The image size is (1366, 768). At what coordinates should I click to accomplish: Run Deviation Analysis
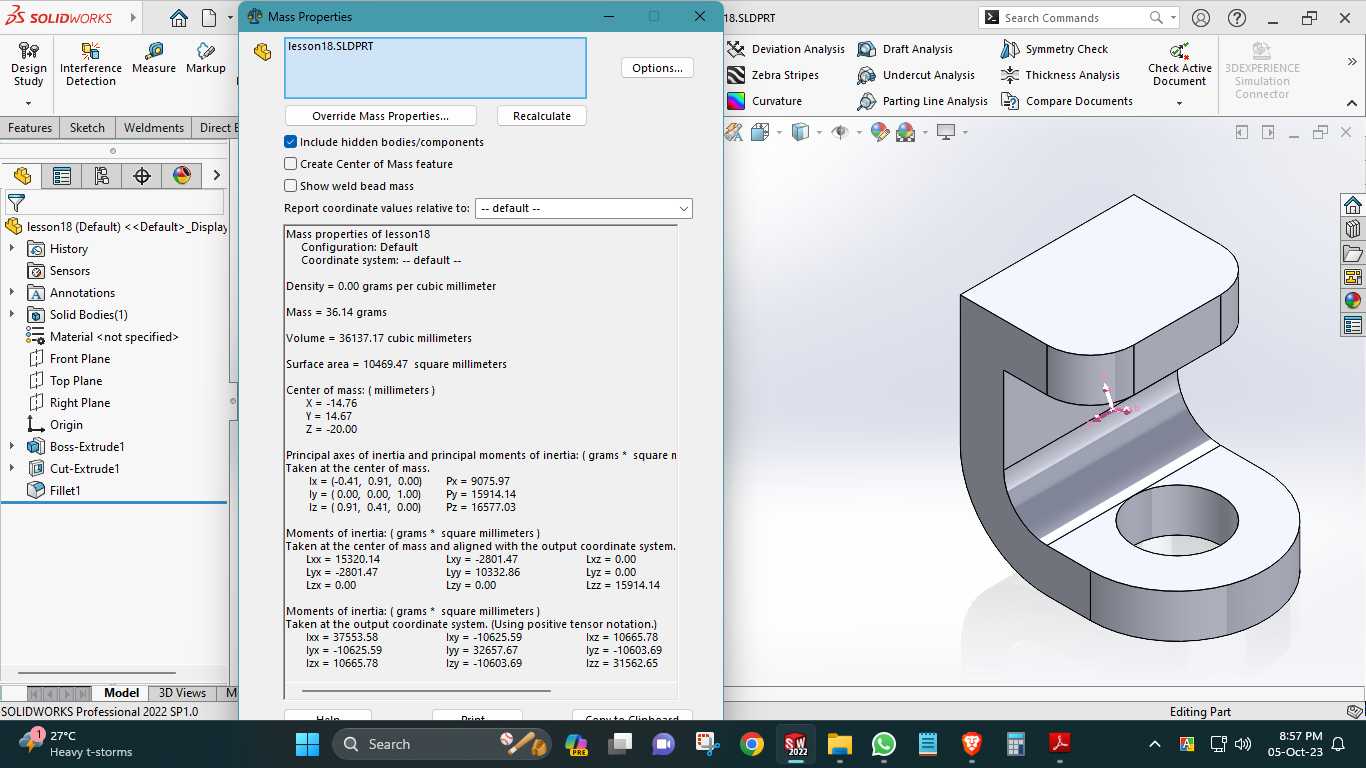(786, 49)
